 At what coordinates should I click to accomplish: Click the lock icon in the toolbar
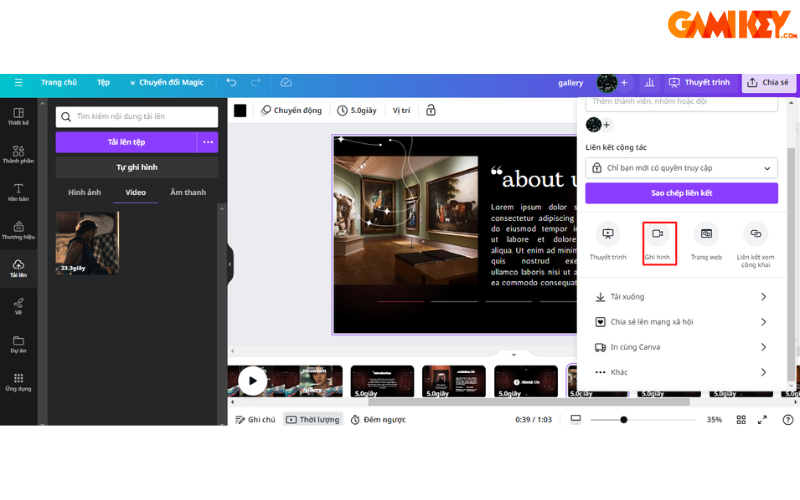(x=431, y=110)
